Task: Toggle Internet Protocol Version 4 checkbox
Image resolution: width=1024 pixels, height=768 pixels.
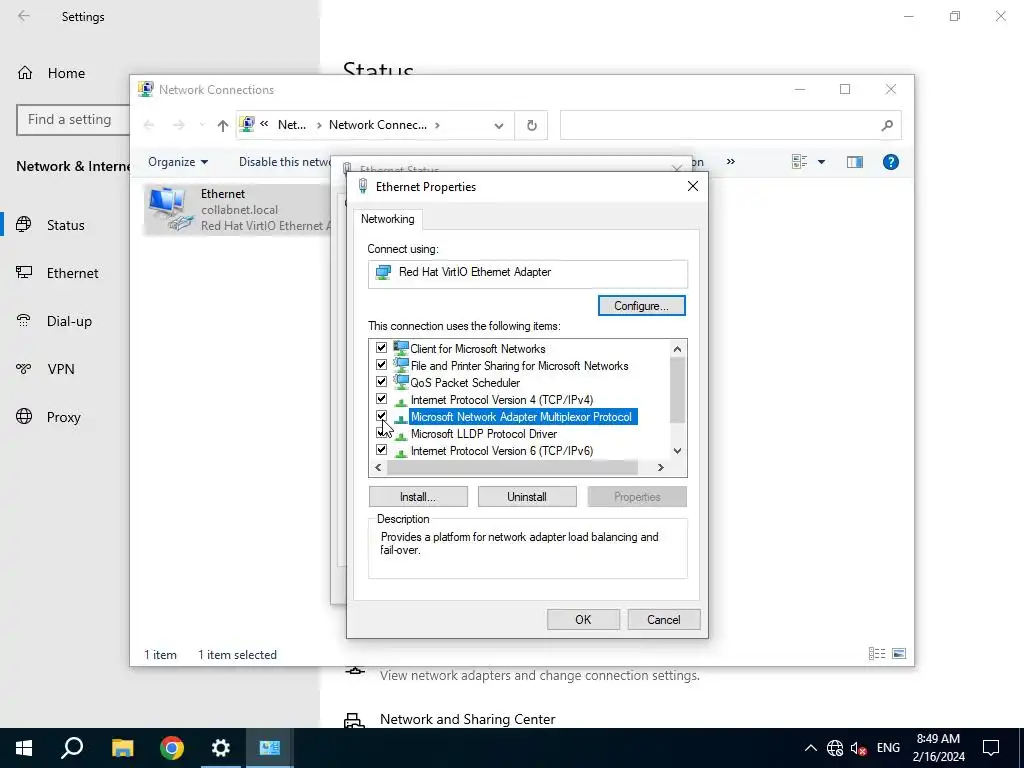Action: (381, 399)
